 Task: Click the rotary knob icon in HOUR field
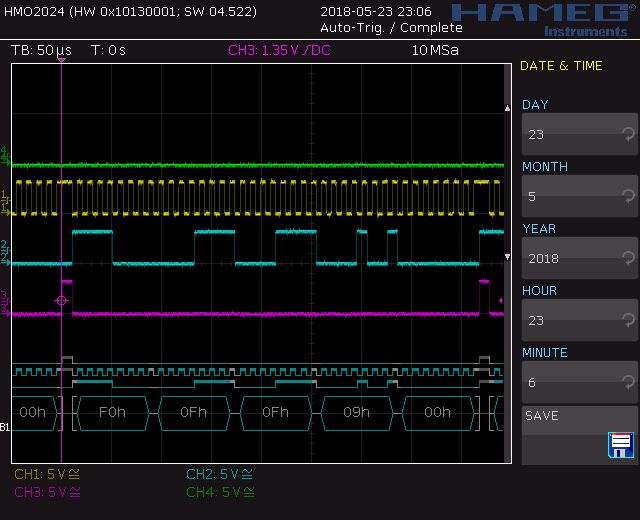[627, 320]
